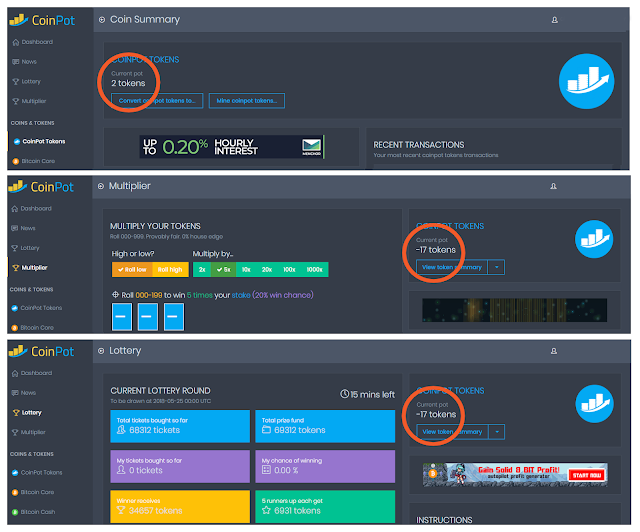640x532 pixels.
Task: Click the first blue roll digit card
Action: point(122,316)
